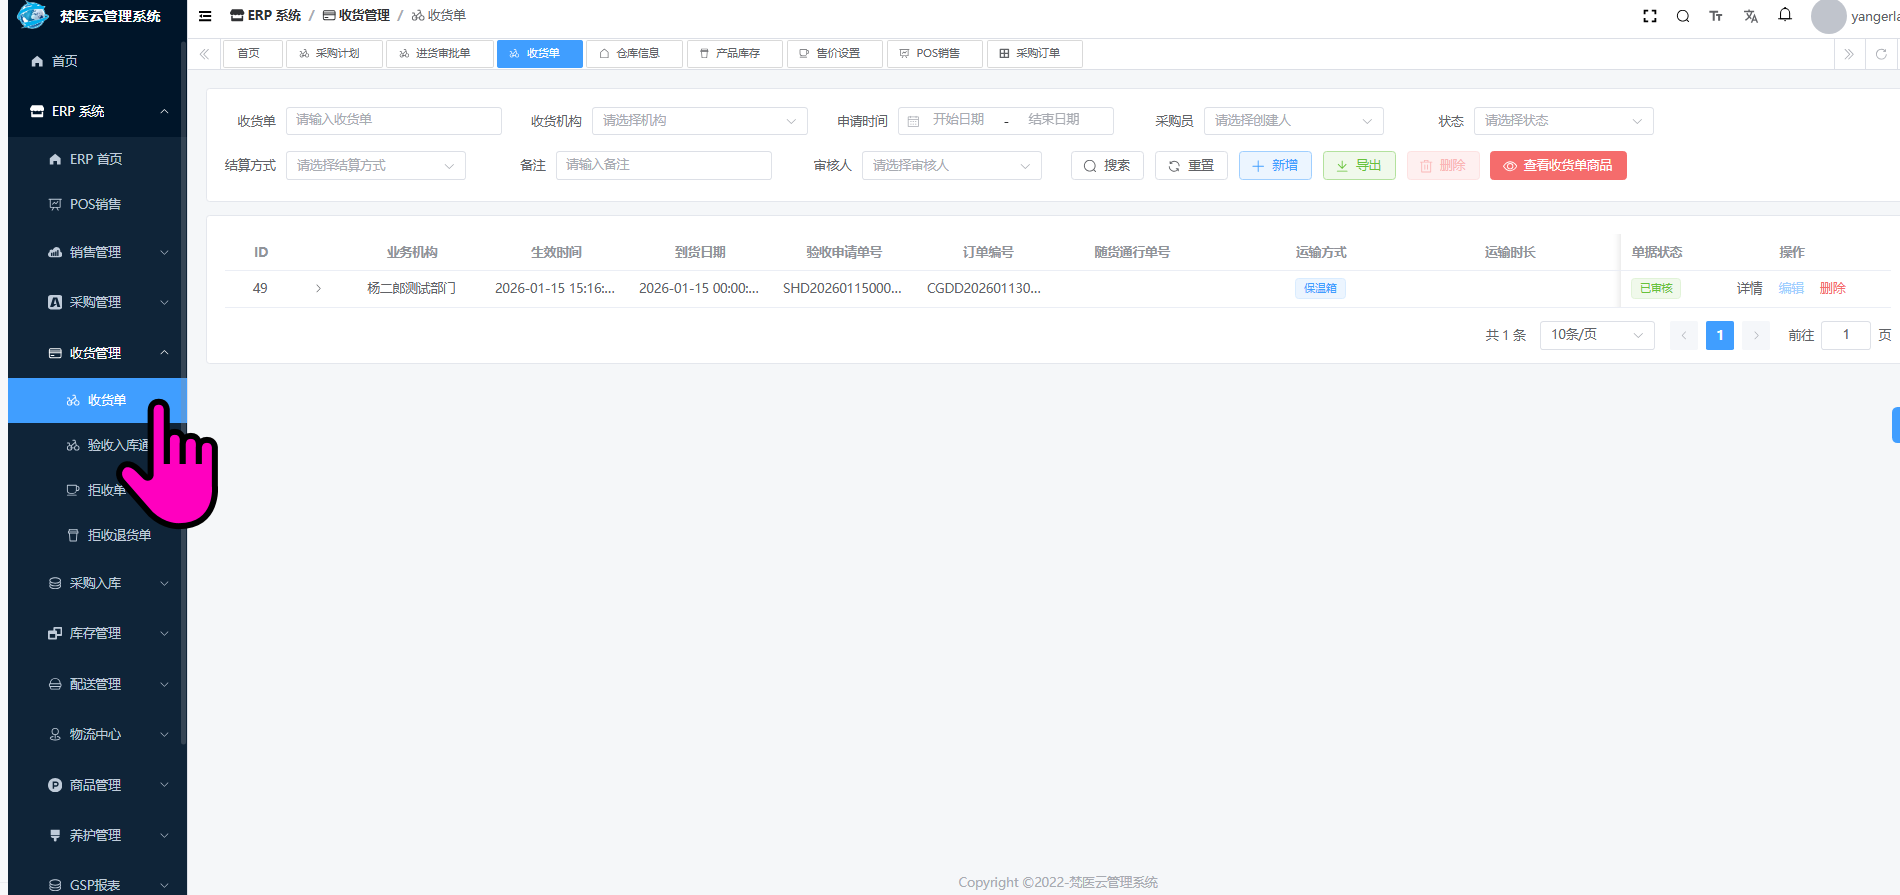
Task: Click the 详情 link for row 49
Action: coord(1749,288)
